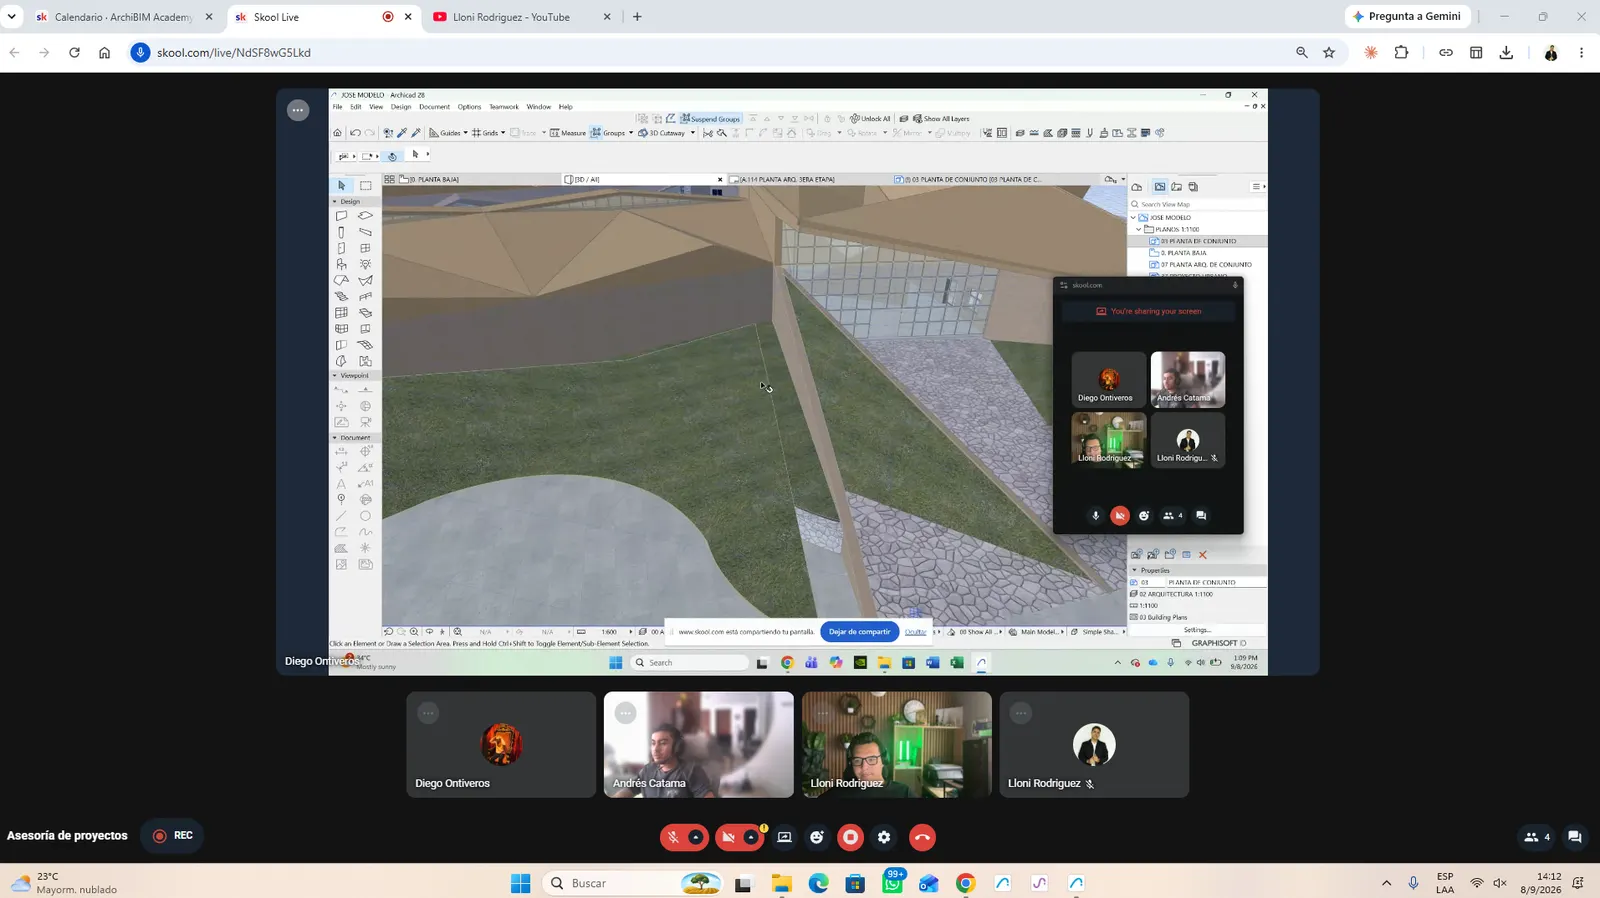Open the Publisher Sets icon in Navigator

(x=1193, y=187)
